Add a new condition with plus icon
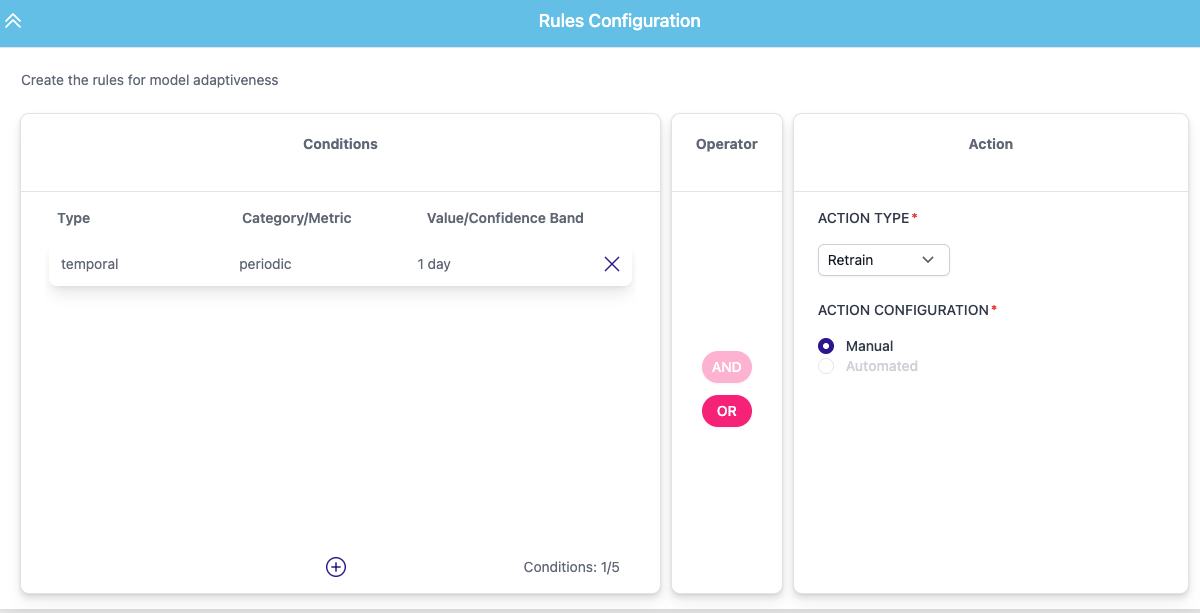Screen dimensions: 1200x613 click(x=336, y=567)
